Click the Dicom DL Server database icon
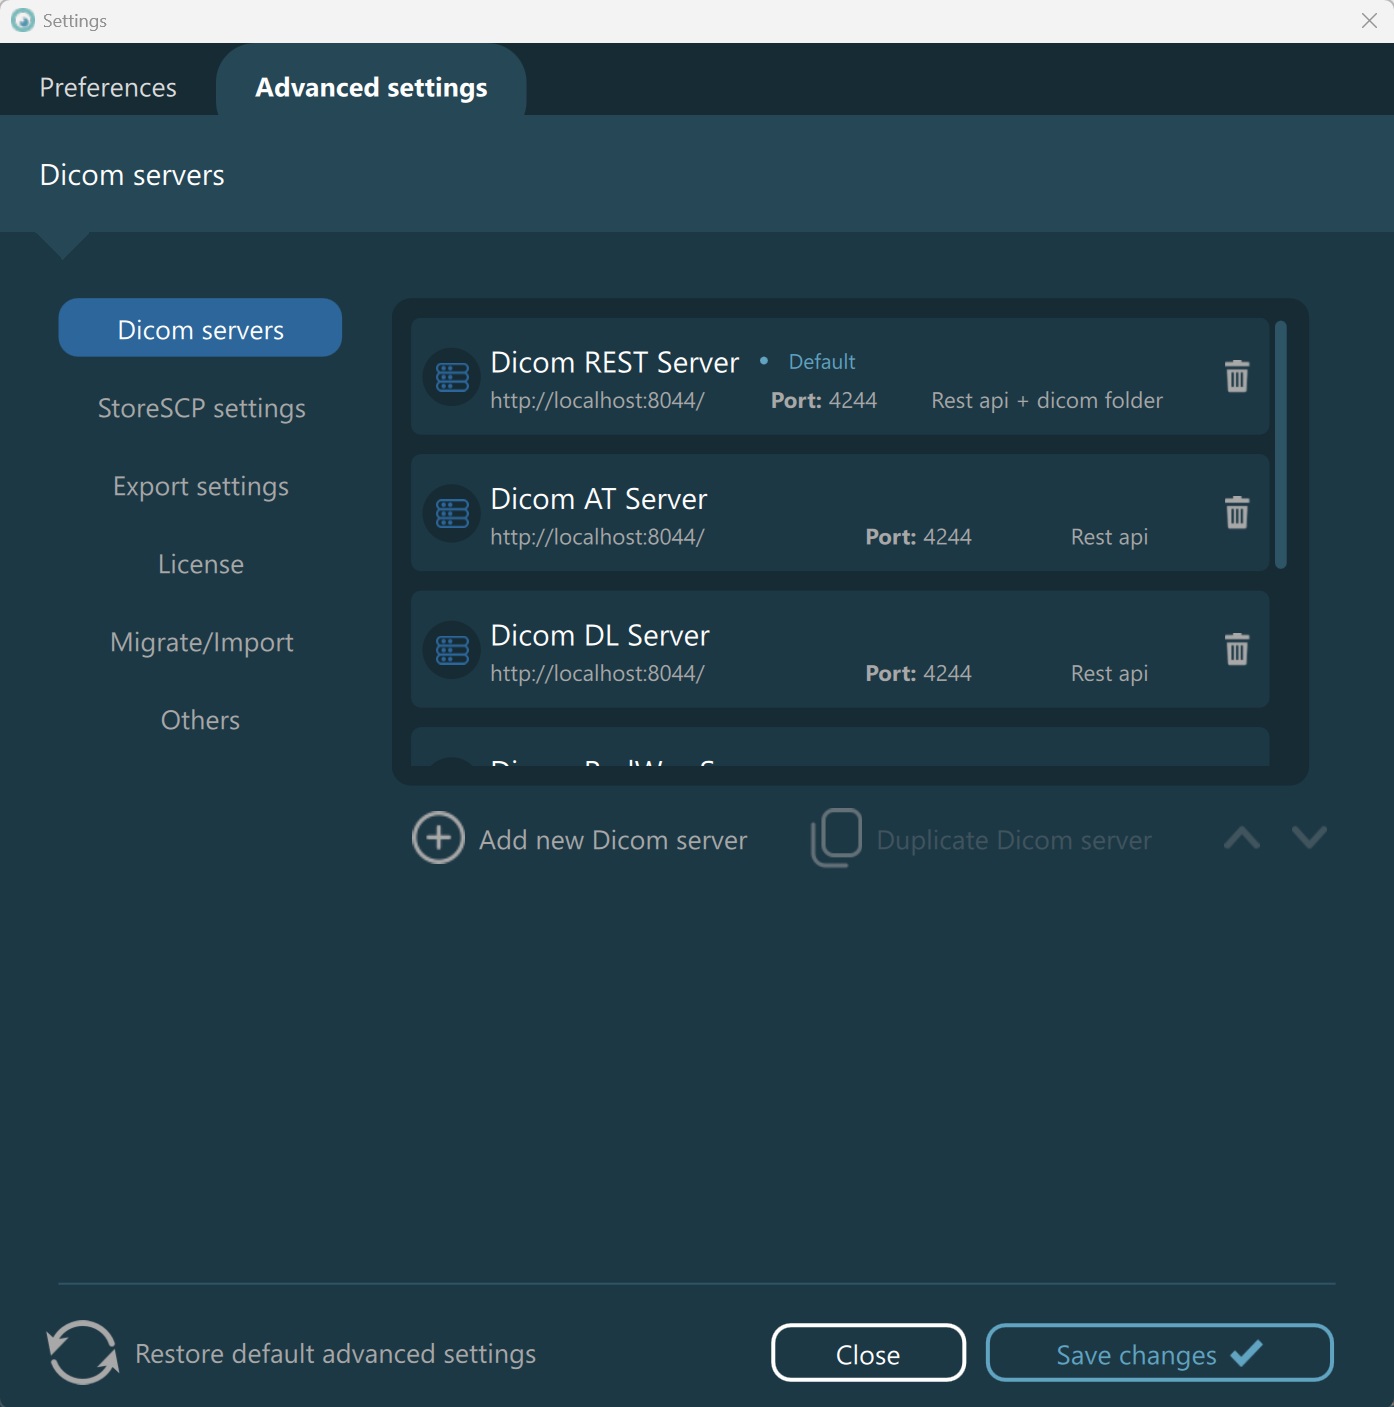The image size is (1394, 1407). click(452, 650)
